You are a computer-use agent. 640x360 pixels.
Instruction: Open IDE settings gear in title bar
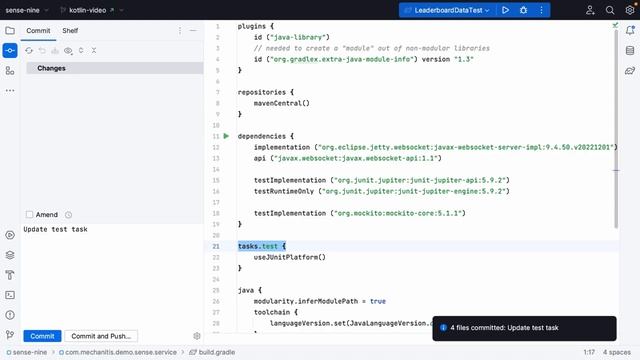(x=630, y=10)
